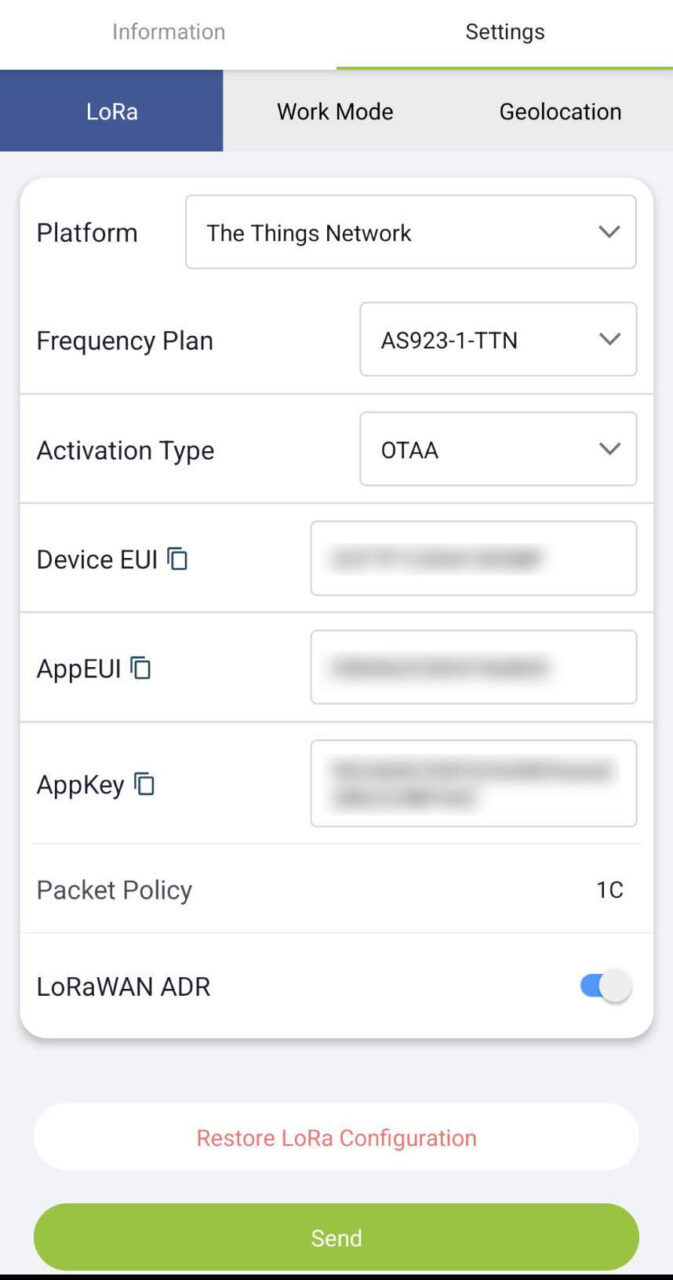Click the Frequency Plan chevron arrow
673x1280 pixels.
point(610,340)
